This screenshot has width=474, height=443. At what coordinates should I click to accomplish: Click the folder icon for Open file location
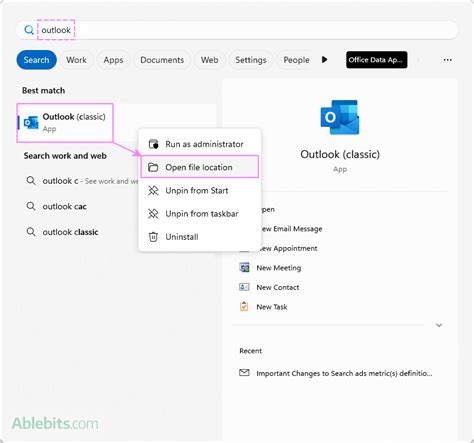(x=153, y=167)
